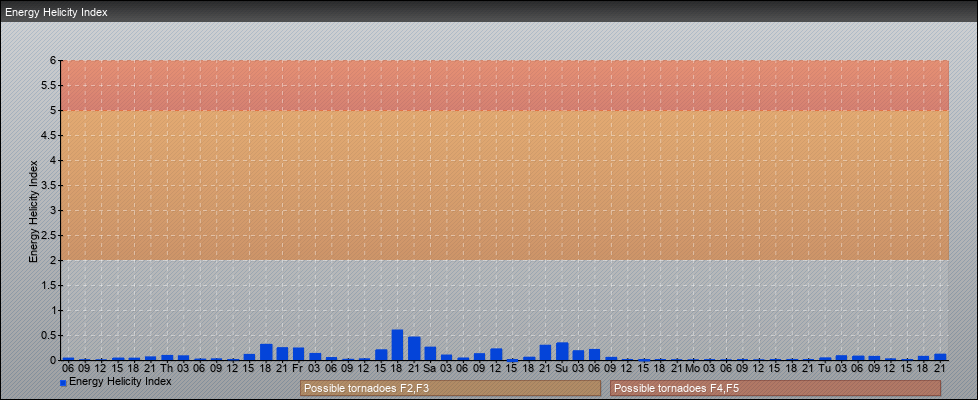Select the 'Possible tornadoes F4,F5' legend box

[x=775, y=388]
